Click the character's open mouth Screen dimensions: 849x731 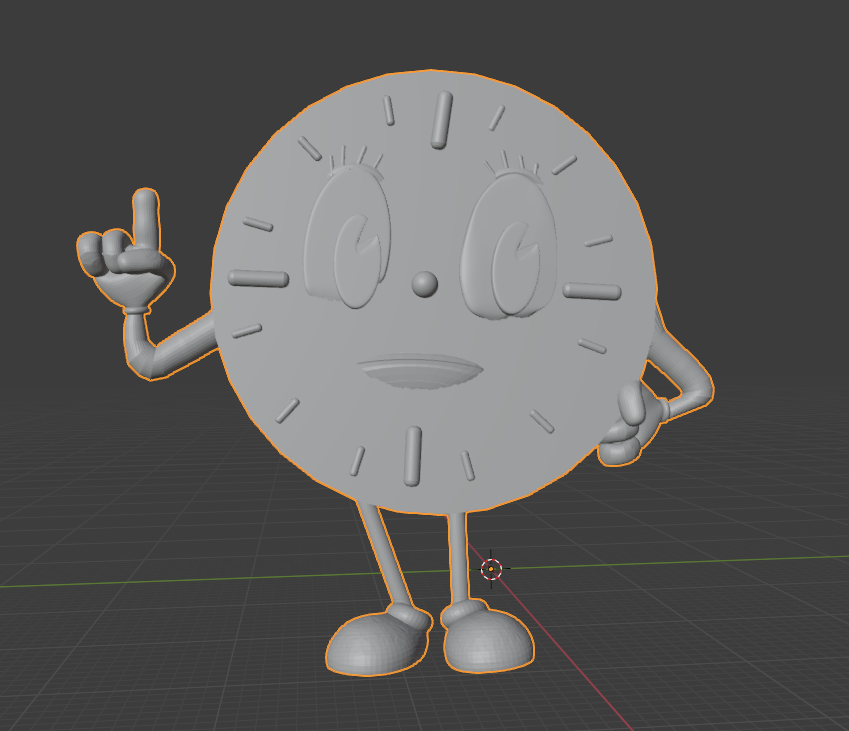click(420, 372)
